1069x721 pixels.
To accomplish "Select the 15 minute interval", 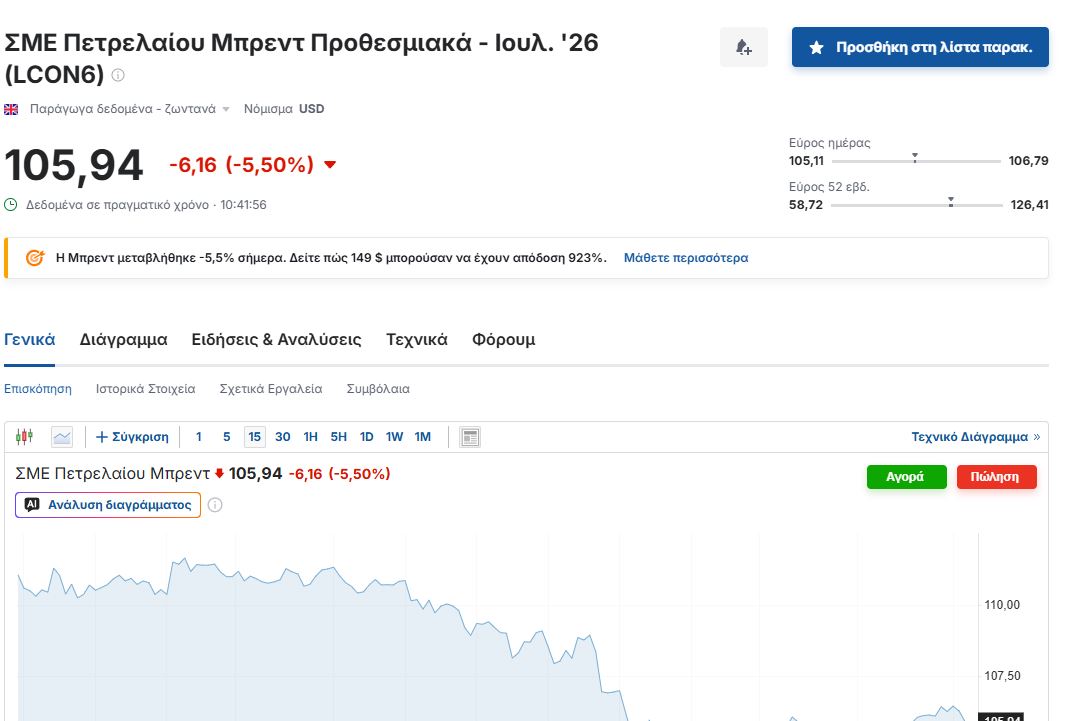I will coord(254,437).
